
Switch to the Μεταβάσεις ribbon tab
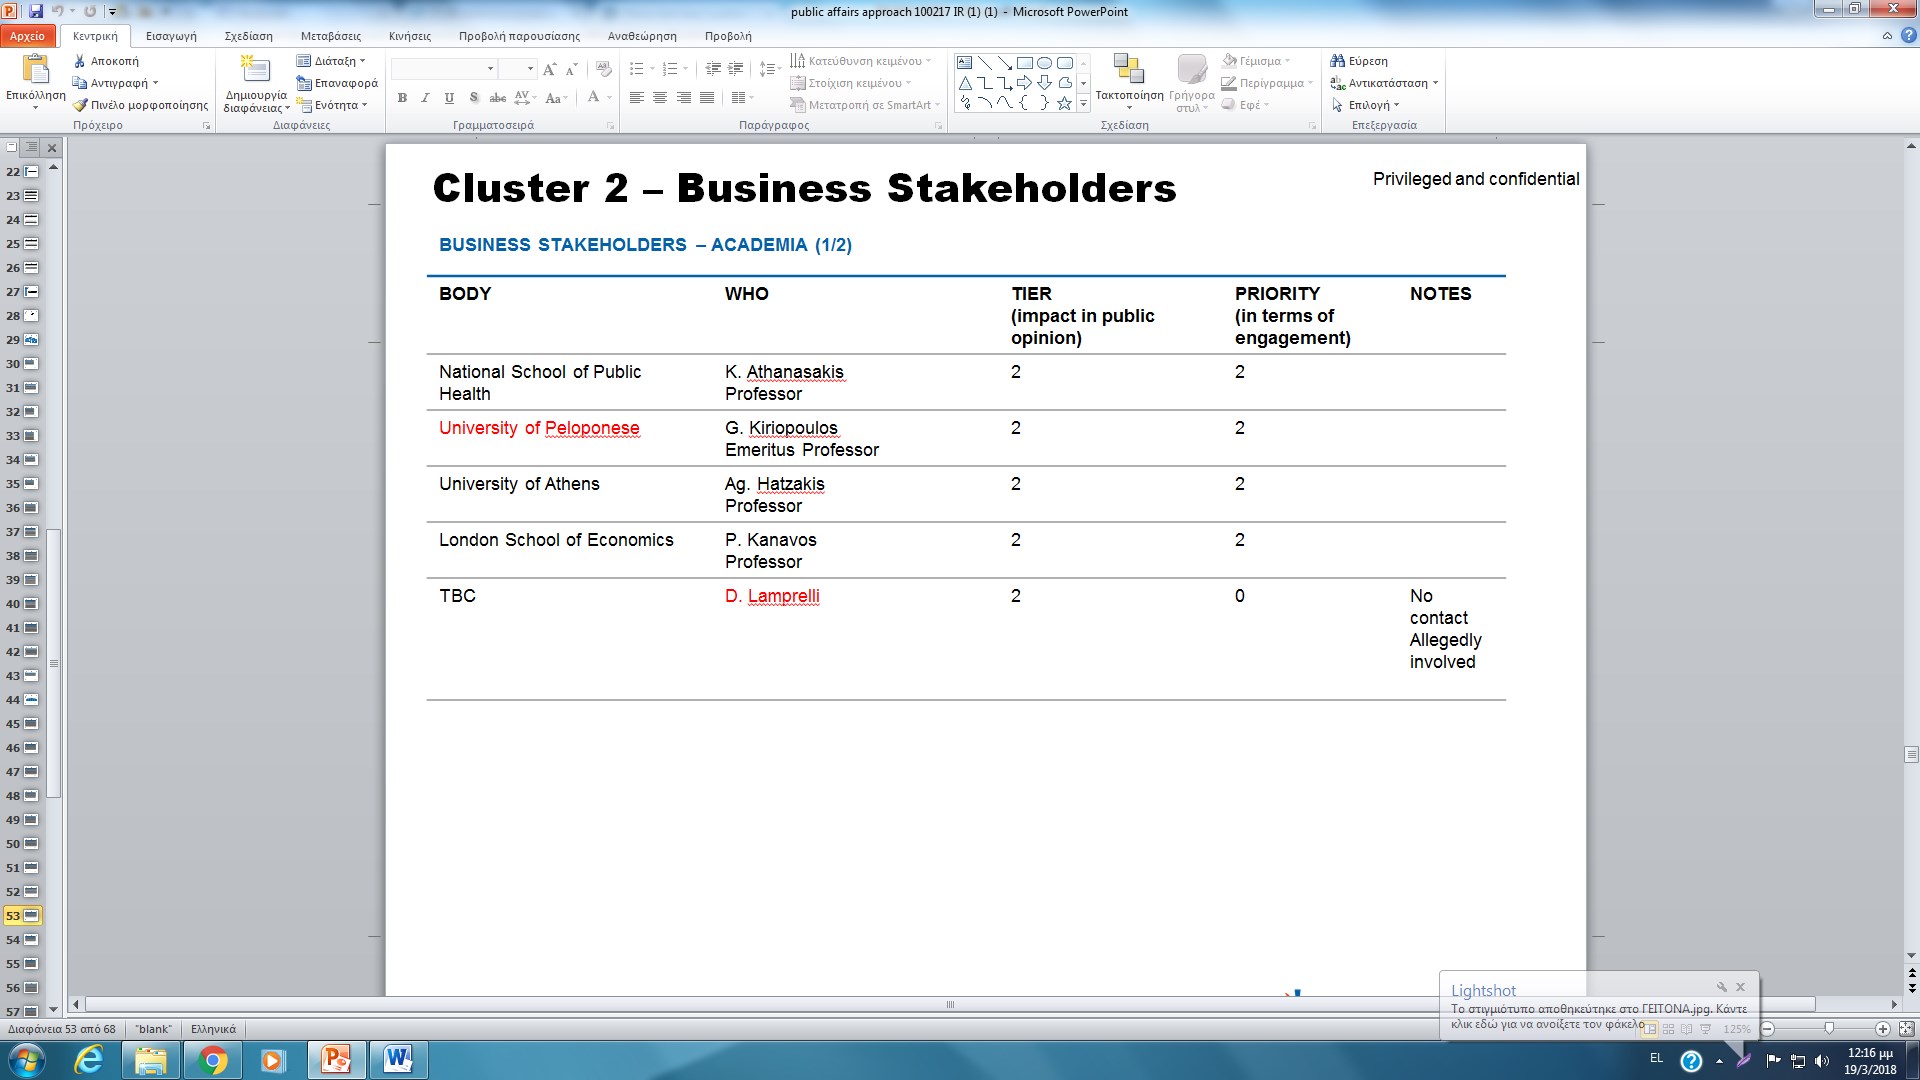(331, 36)
